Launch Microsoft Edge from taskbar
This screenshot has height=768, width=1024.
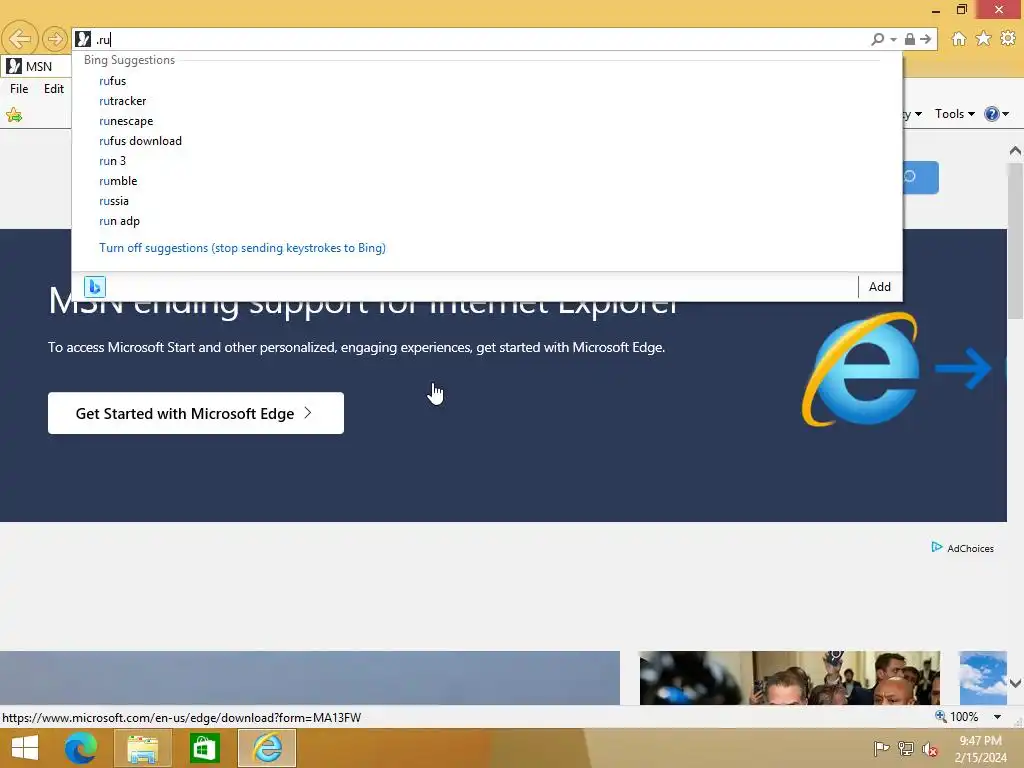80,748
